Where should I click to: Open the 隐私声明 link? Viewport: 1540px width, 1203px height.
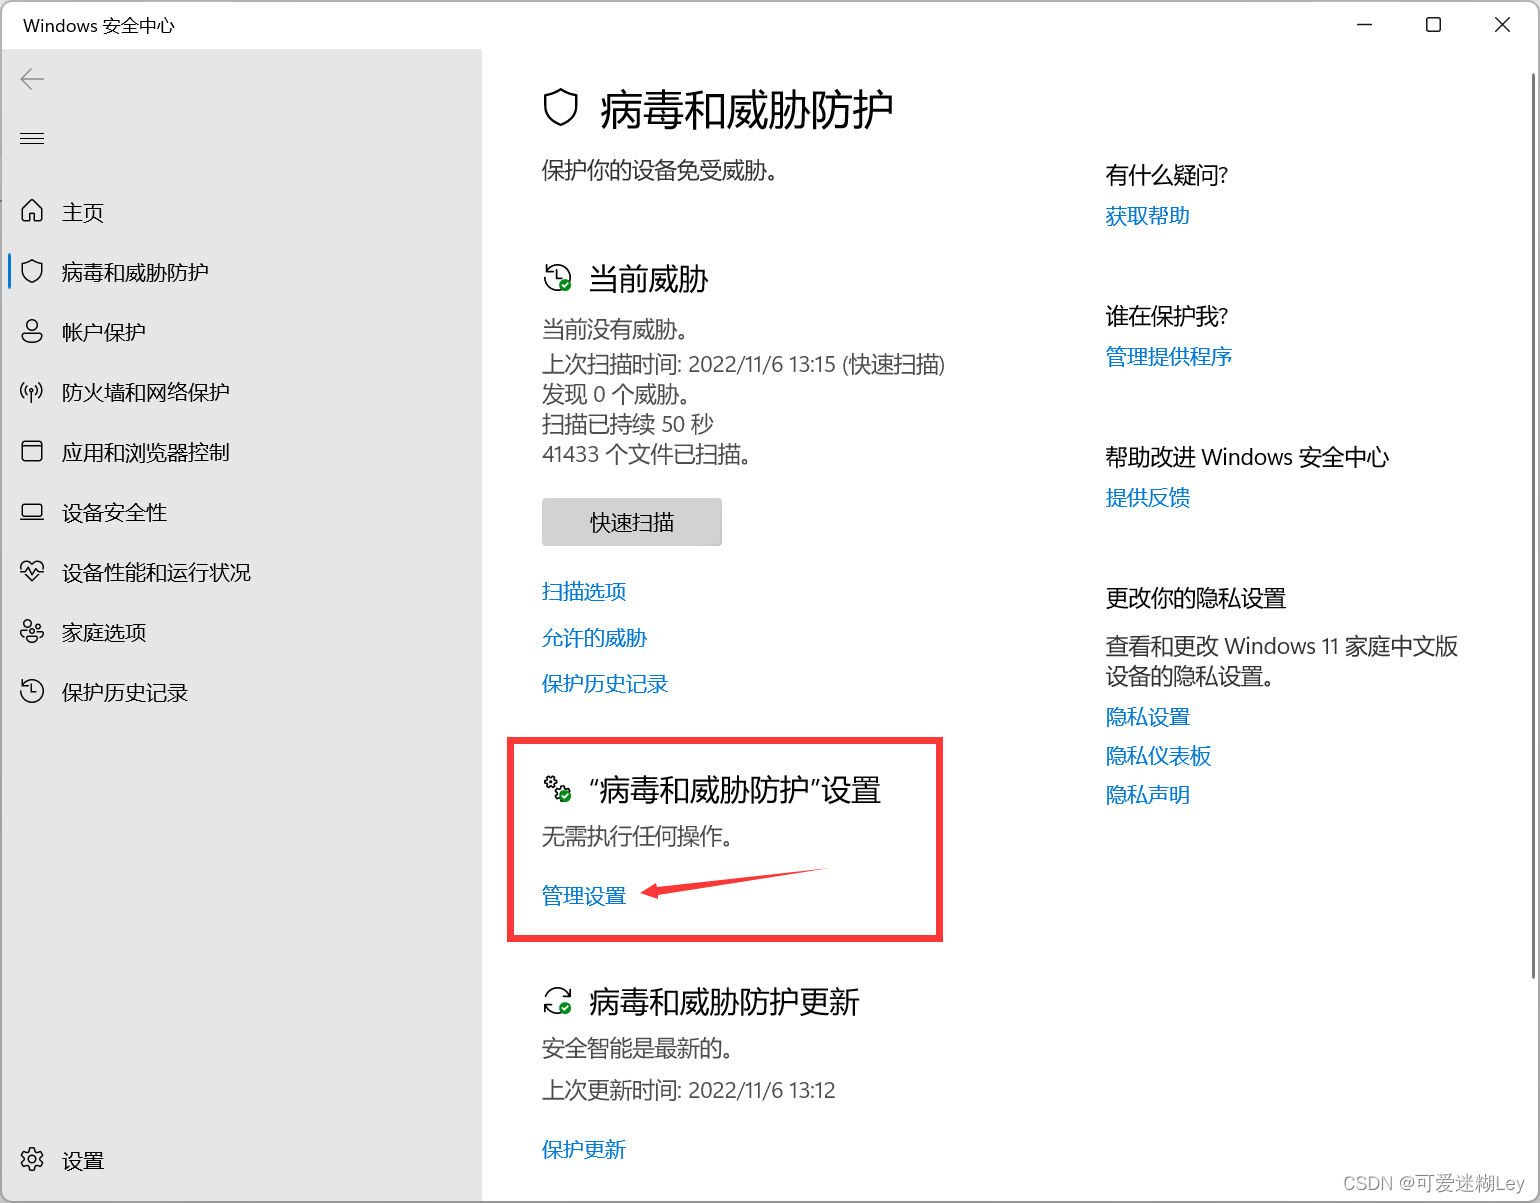point(1148,794)
